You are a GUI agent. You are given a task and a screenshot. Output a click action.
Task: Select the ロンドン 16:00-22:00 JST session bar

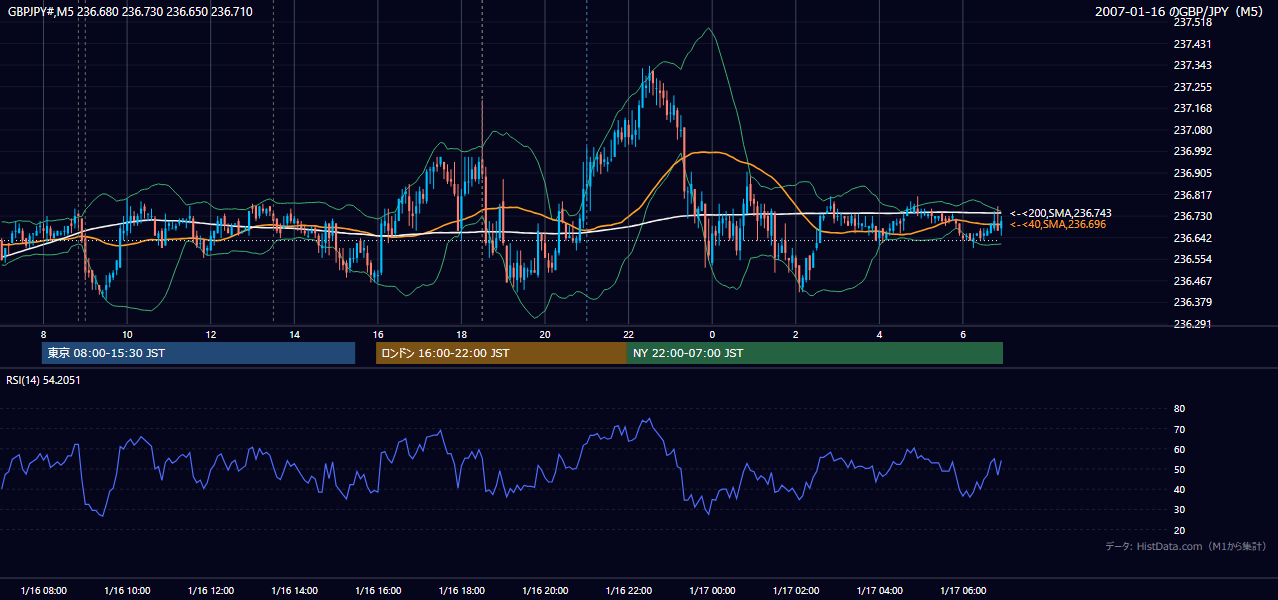tap(501, 353)
